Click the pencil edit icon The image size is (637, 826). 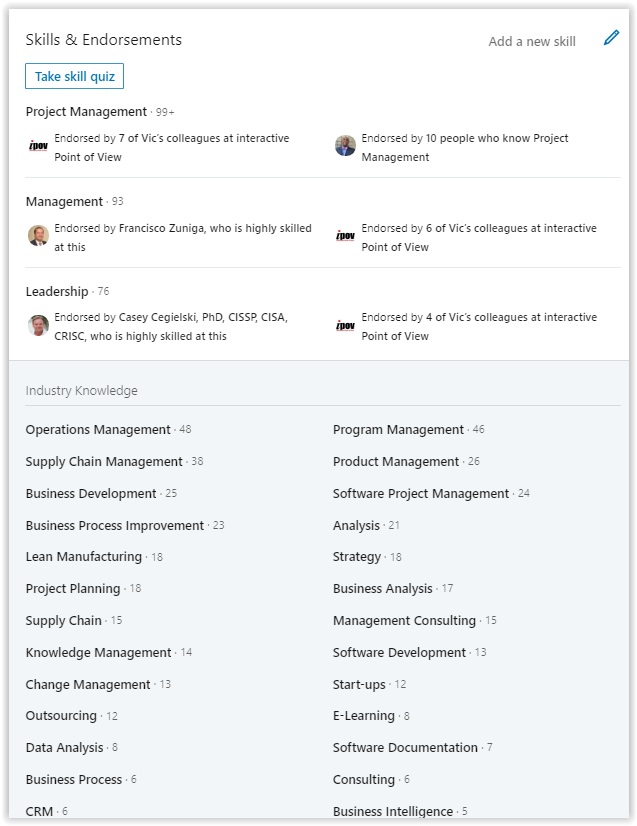[x=611, y=38]
